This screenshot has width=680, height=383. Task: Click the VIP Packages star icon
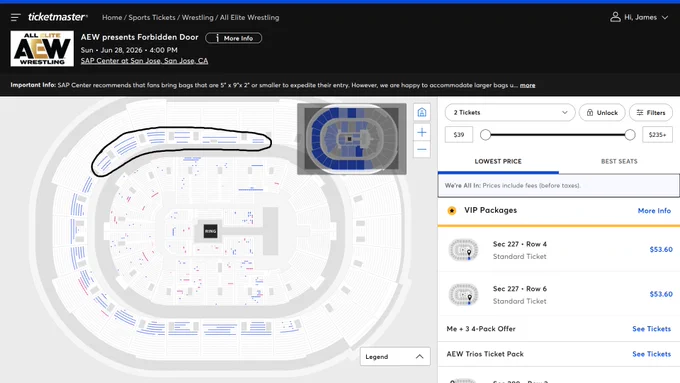[x=452, y=211]
